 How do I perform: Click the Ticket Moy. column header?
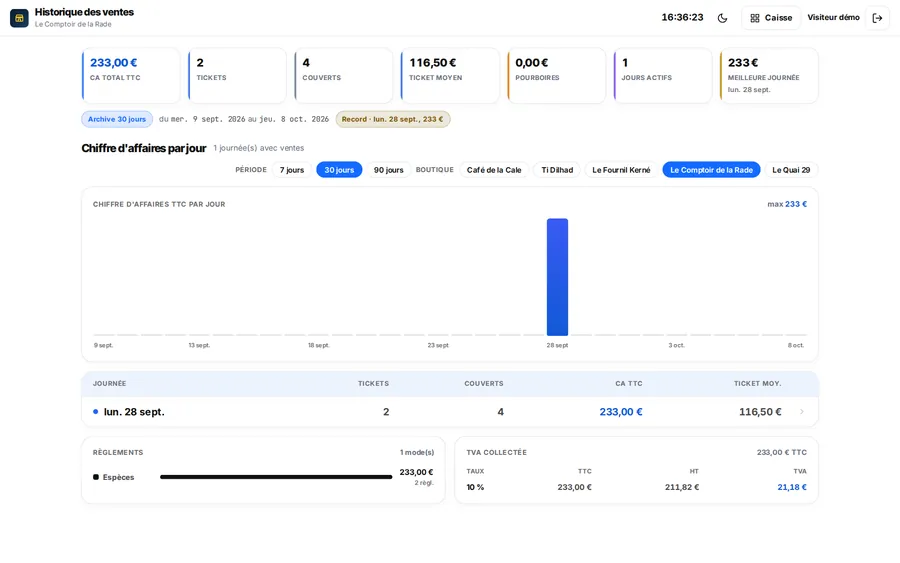point(757,383)
